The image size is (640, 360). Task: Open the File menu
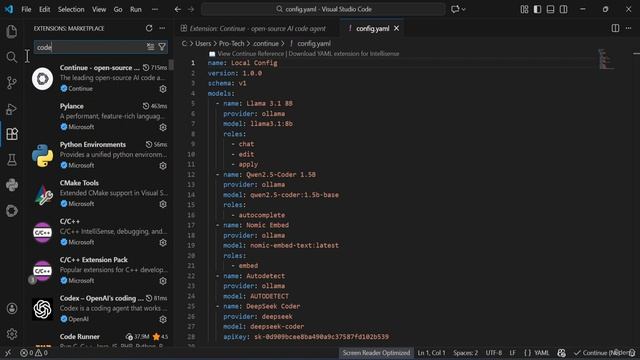[27, 9]
